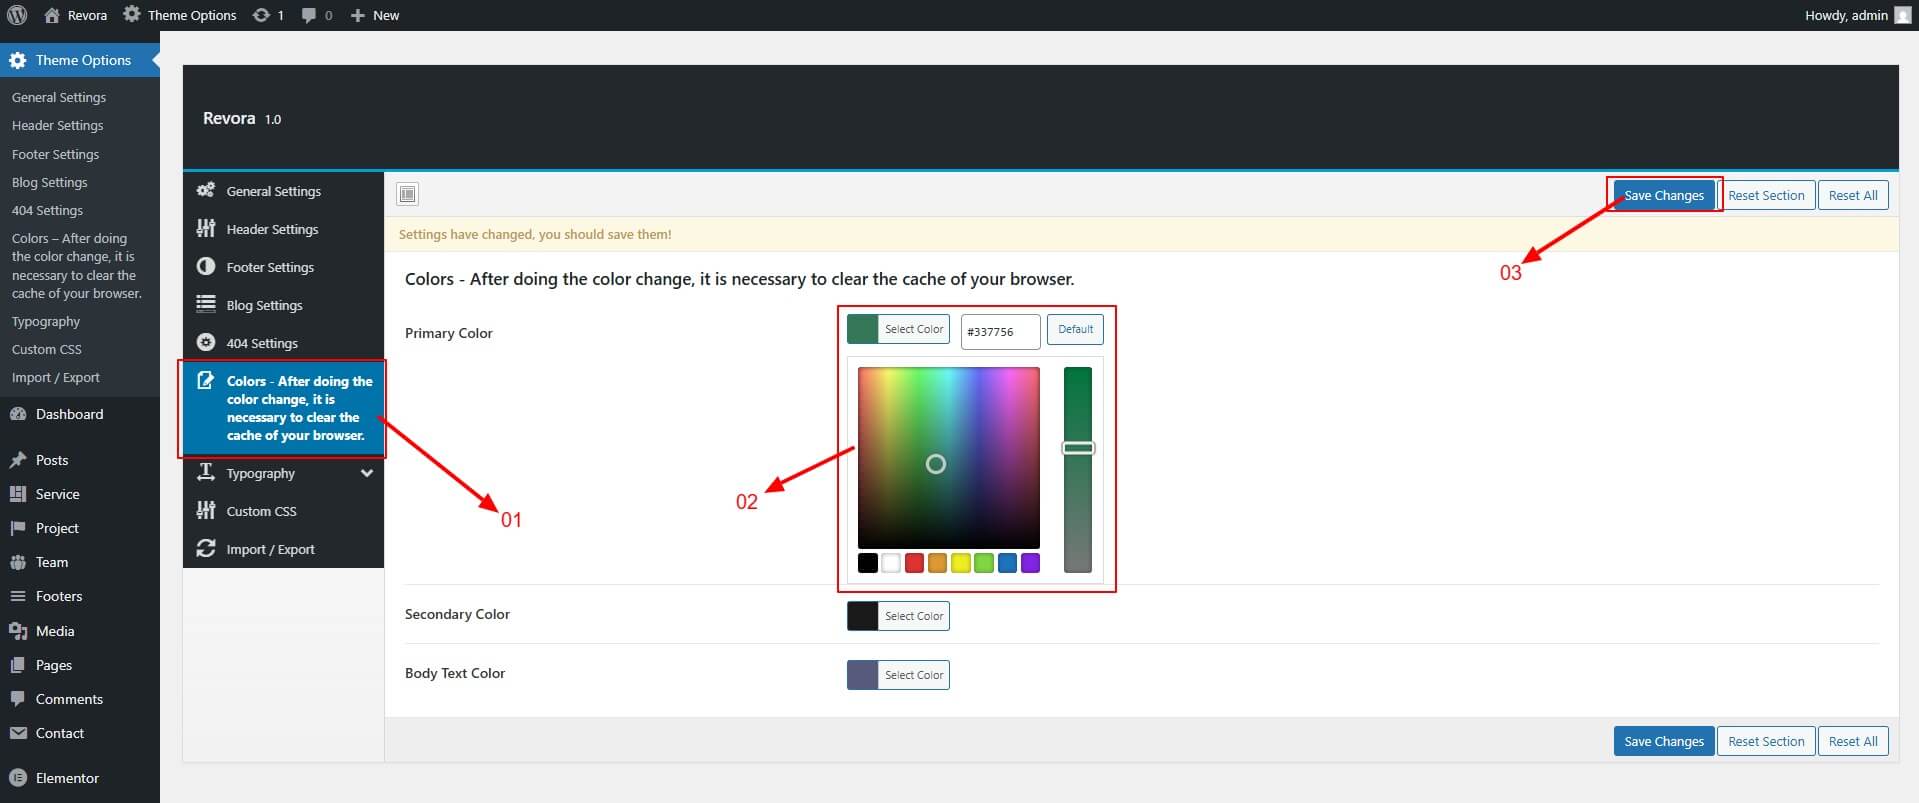Click the bottom Reset All button

click(1853, 741)
